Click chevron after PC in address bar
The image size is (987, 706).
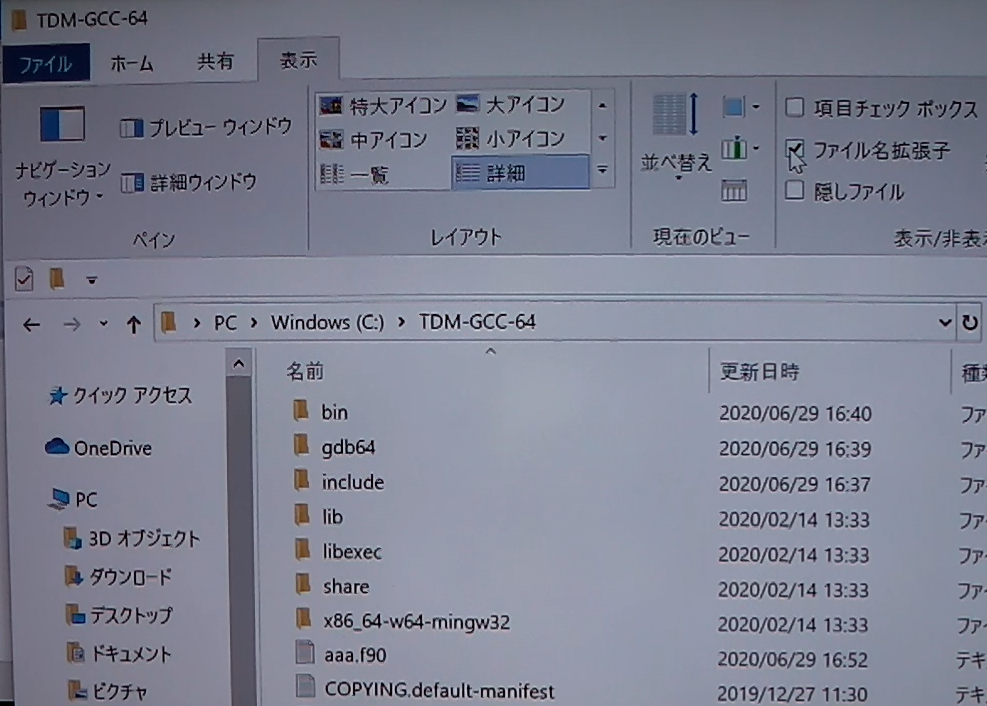click(254, 323)
